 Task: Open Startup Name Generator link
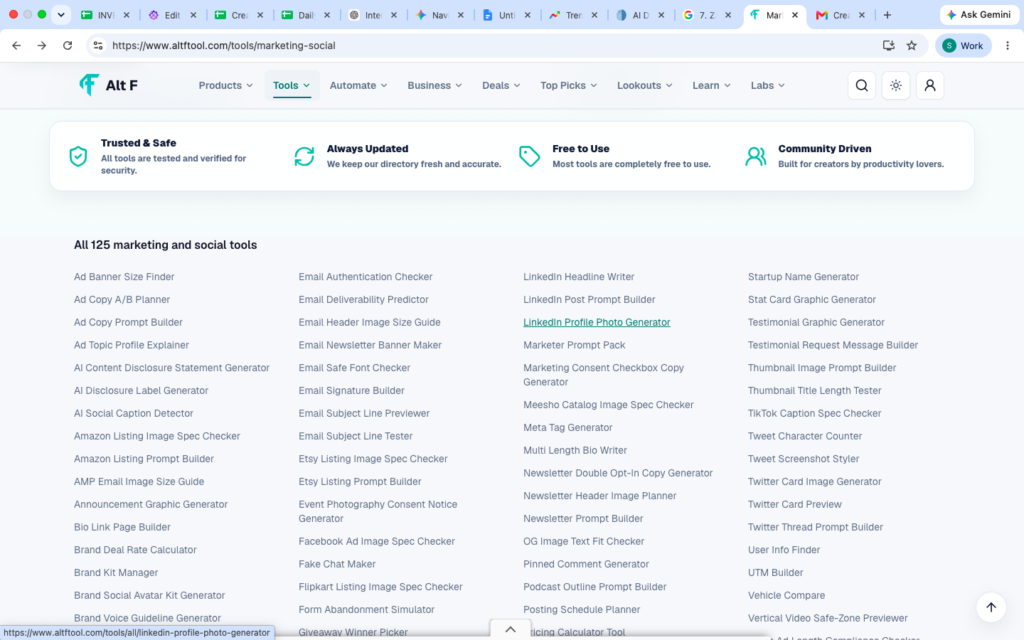pyautogui.click(x=803, y=277)
